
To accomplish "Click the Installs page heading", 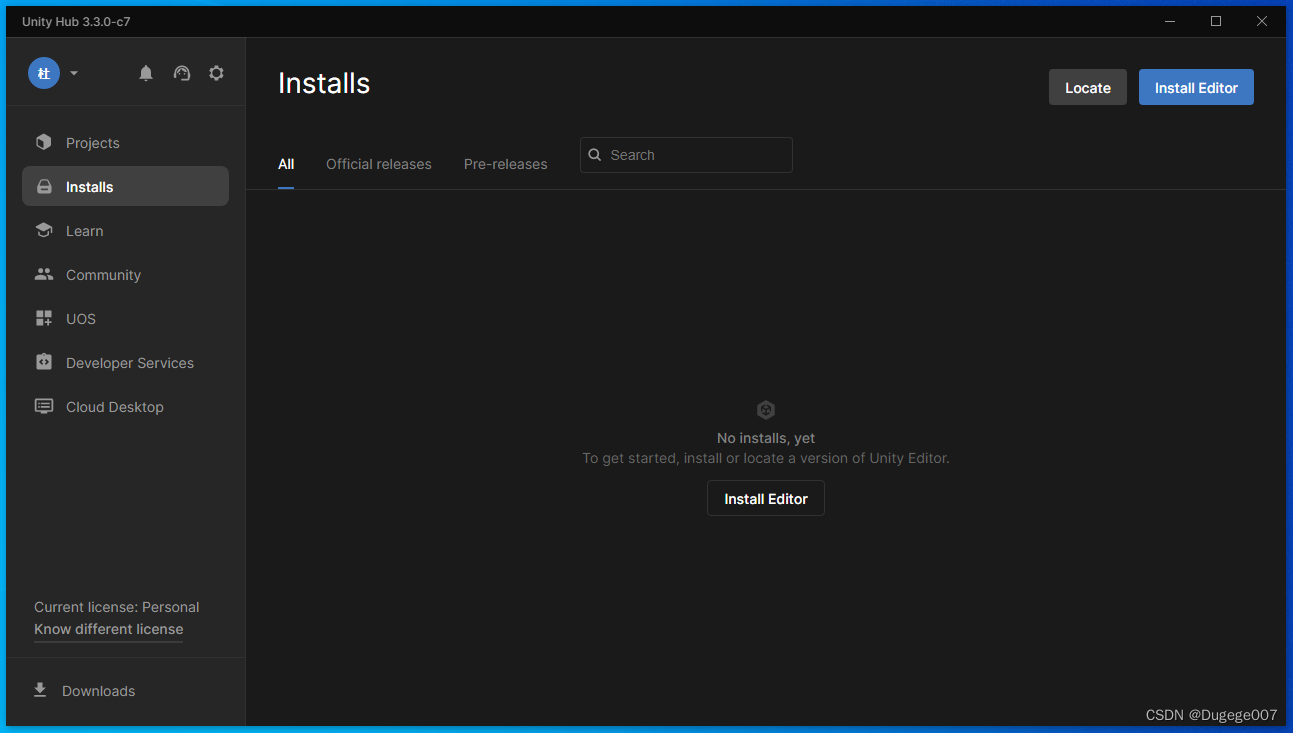I will (324, 84).
